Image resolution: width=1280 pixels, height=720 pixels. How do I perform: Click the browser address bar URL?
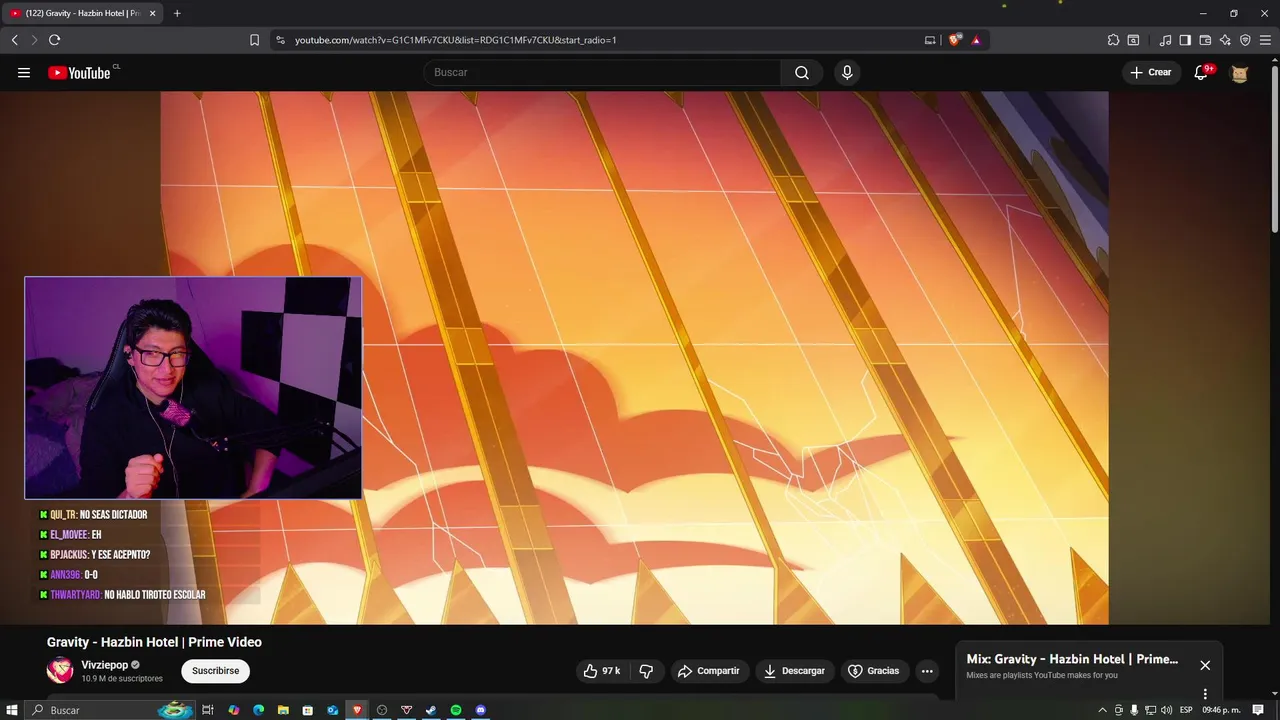455,40
